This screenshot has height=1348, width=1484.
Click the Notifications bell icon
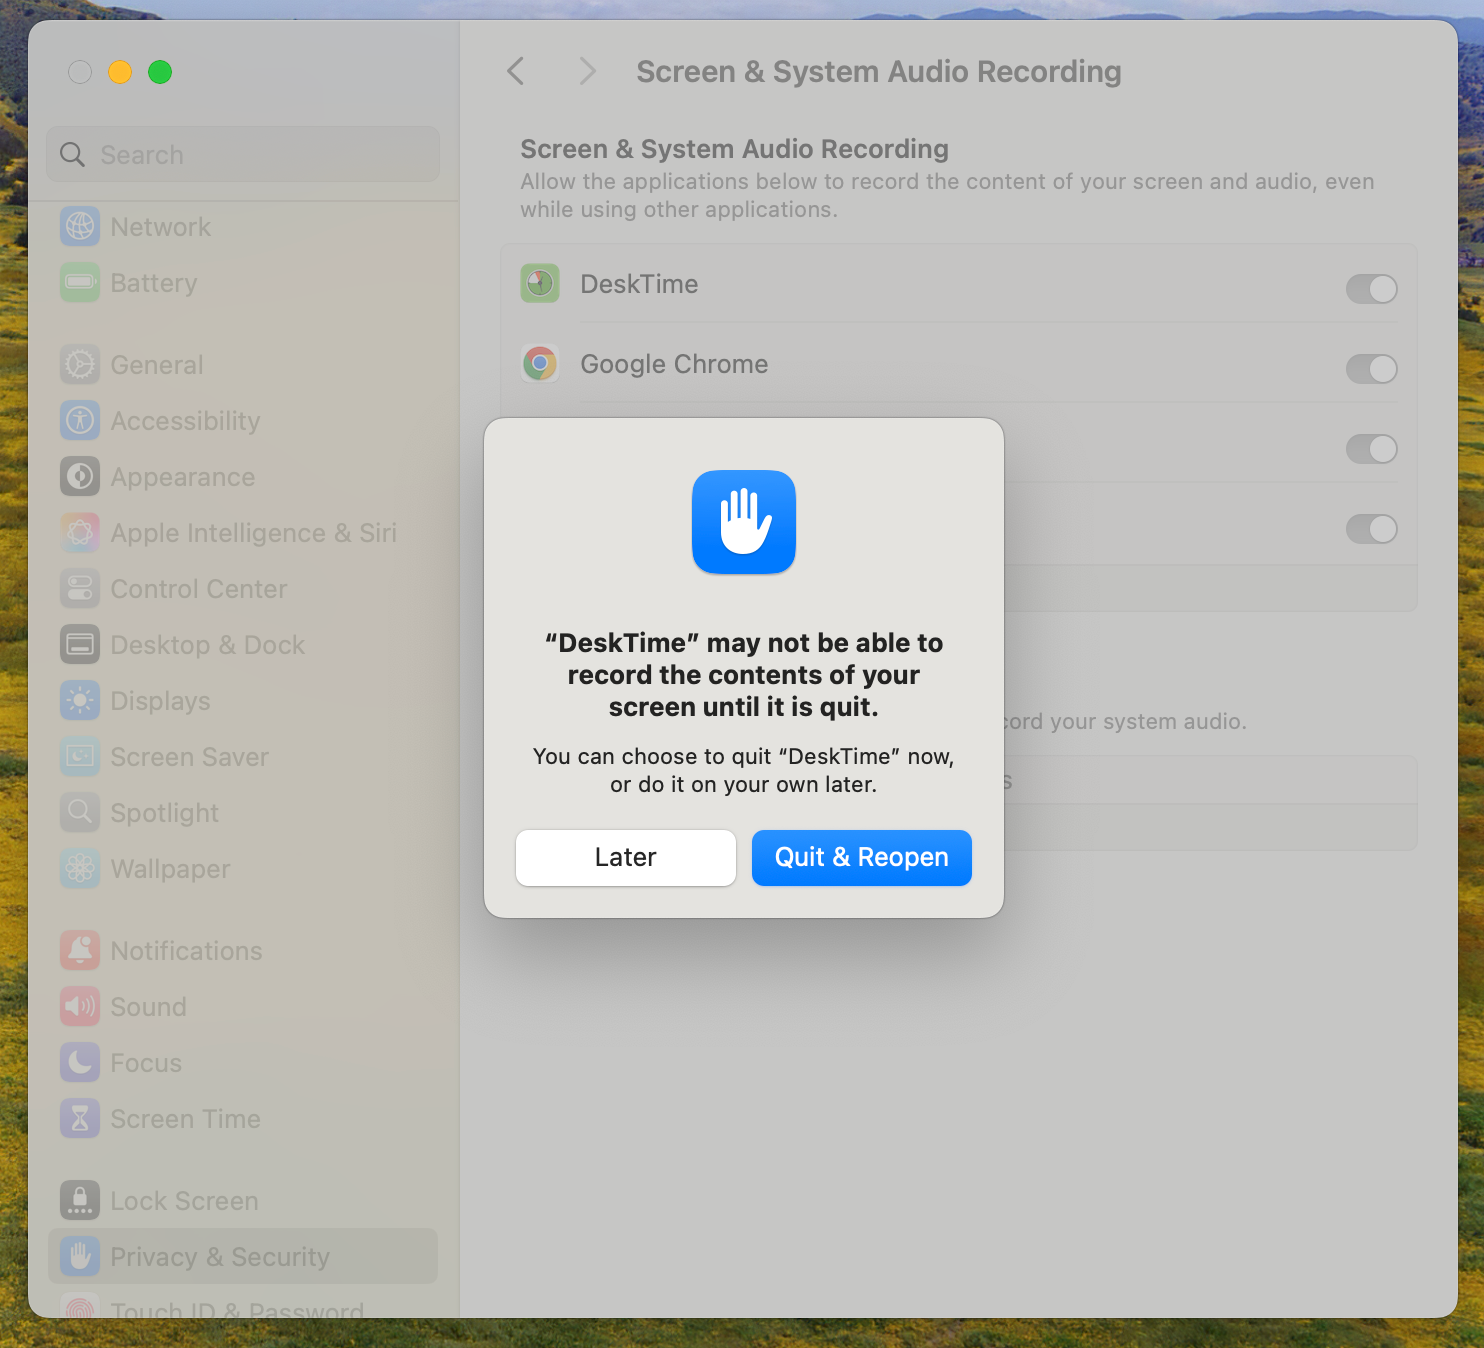coord(80,951)
